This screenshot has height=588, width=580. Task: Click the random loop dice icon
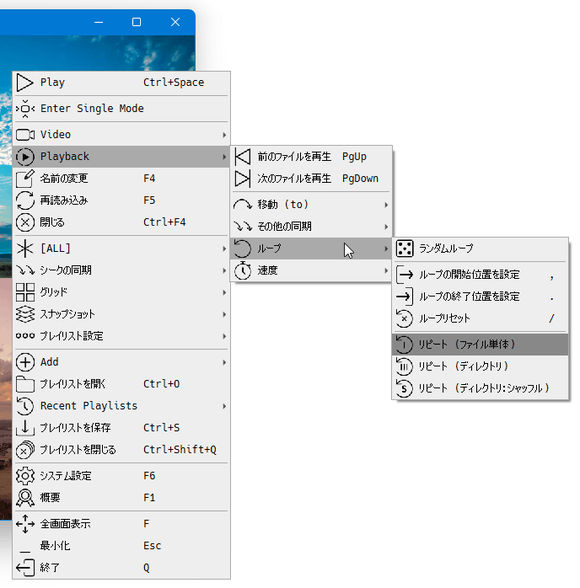pyautogui.click(x=405, y=248)
